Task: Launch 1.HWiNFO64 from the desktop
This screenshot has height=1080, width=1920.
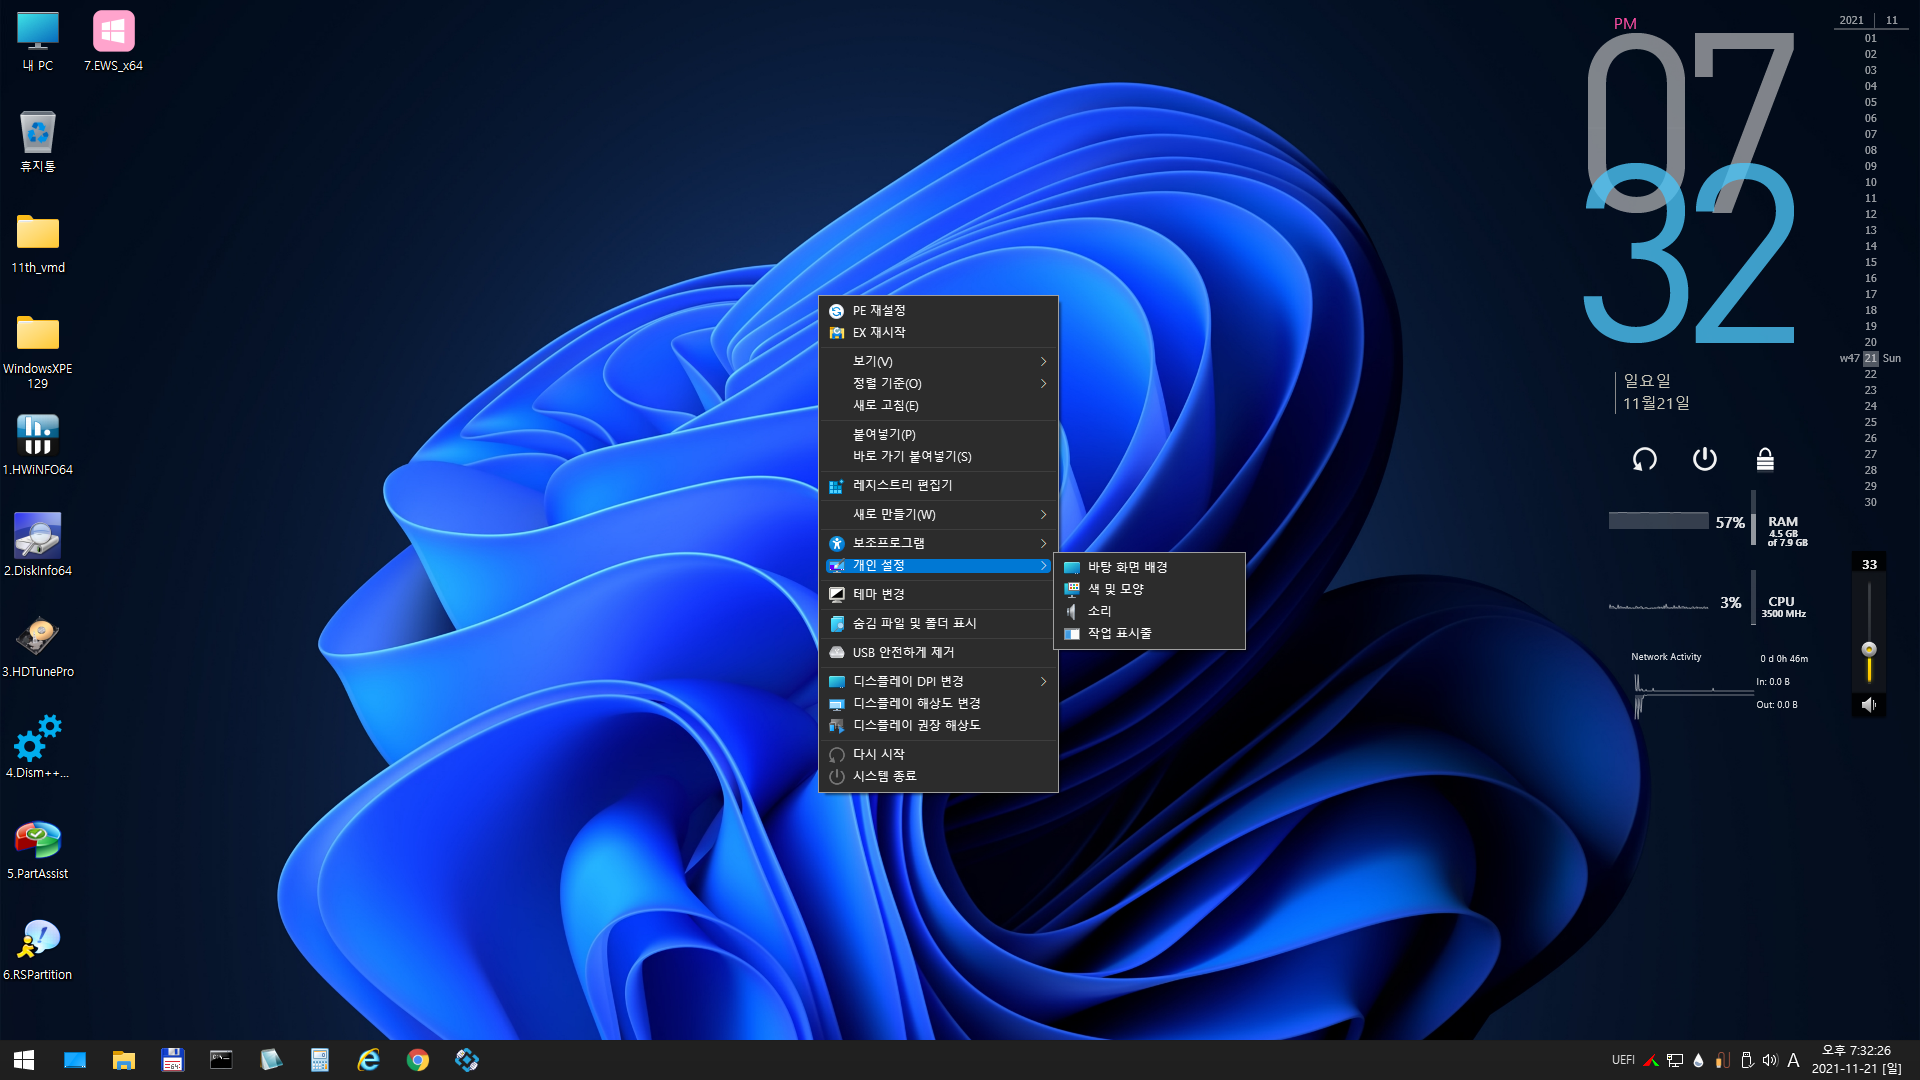Action: pos(38,445)
